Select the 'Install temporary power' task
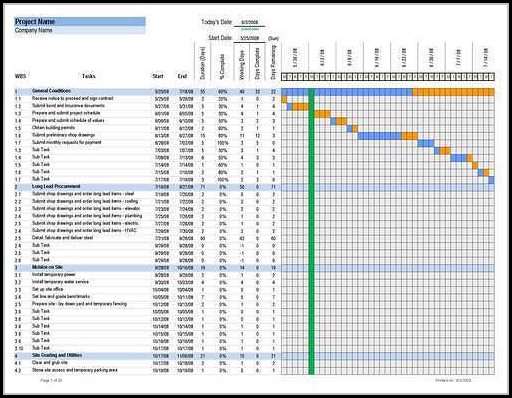 54,275
